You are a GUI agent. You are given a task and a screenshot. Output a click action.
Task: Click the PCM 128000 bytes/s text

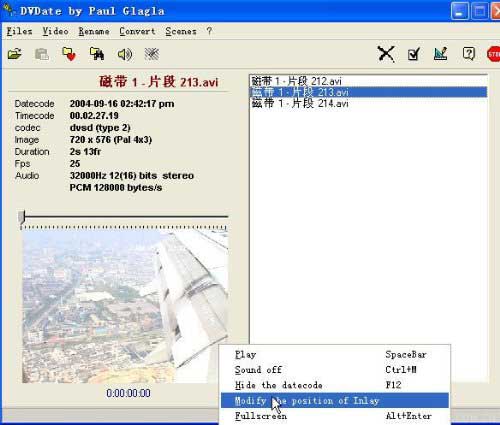[116, 188]
